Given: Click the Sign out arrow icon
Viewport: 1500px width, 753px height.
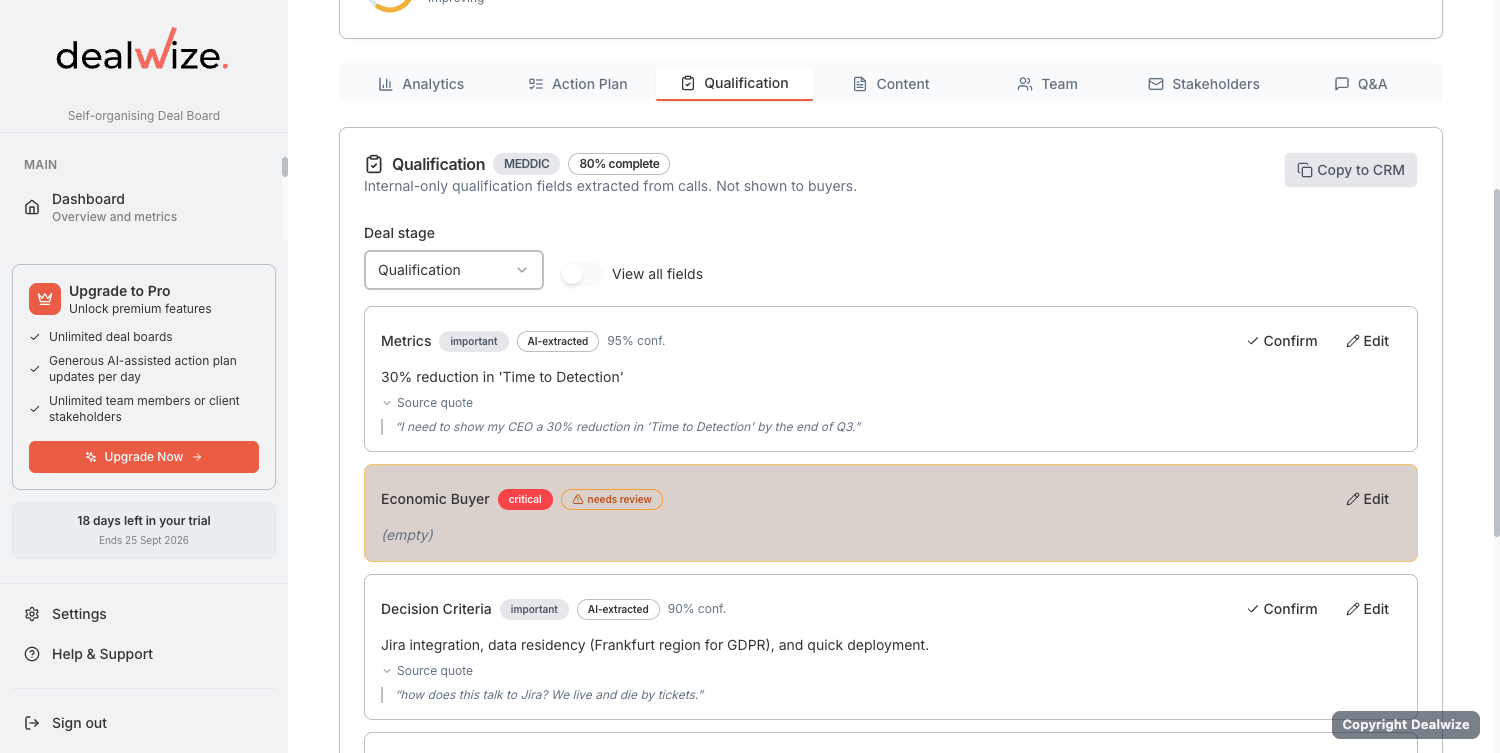Looking at the screenshot, I should pyautogui.click(x=32, y=723).
